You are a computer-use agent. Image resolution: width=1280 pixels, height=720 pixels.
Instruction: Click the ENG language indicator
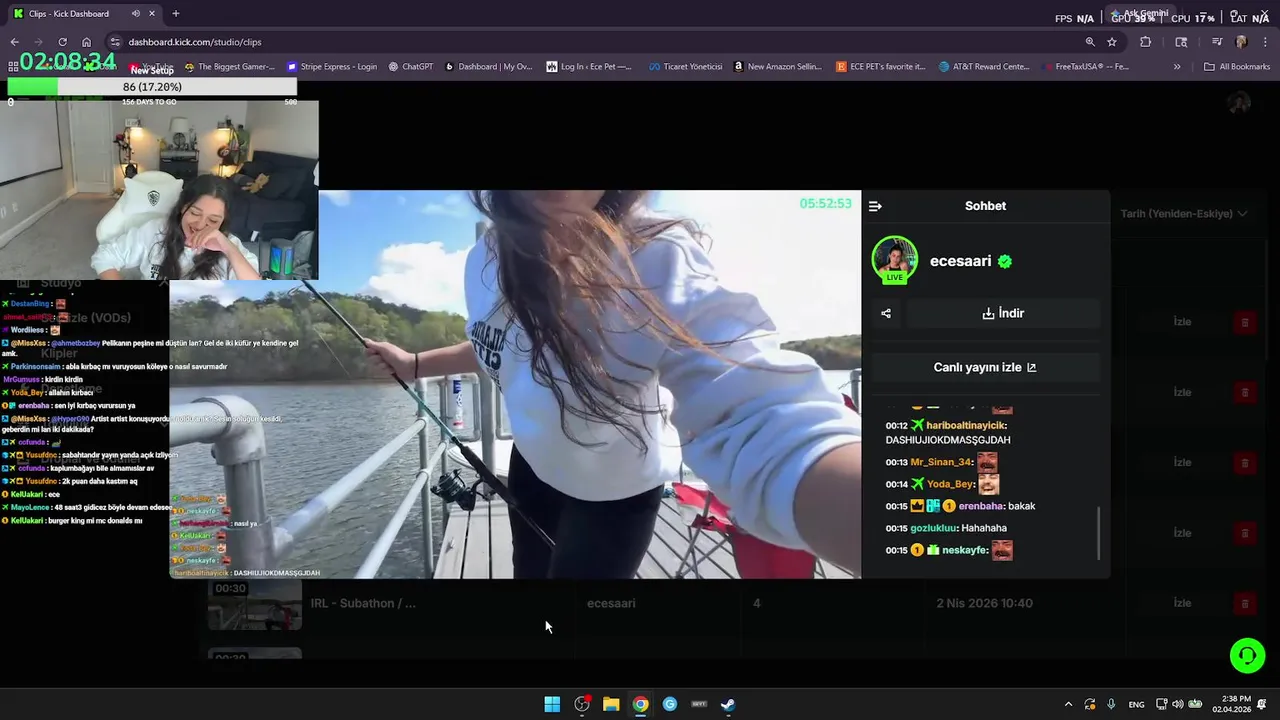pyautogui.click(x=1136, y=704)
